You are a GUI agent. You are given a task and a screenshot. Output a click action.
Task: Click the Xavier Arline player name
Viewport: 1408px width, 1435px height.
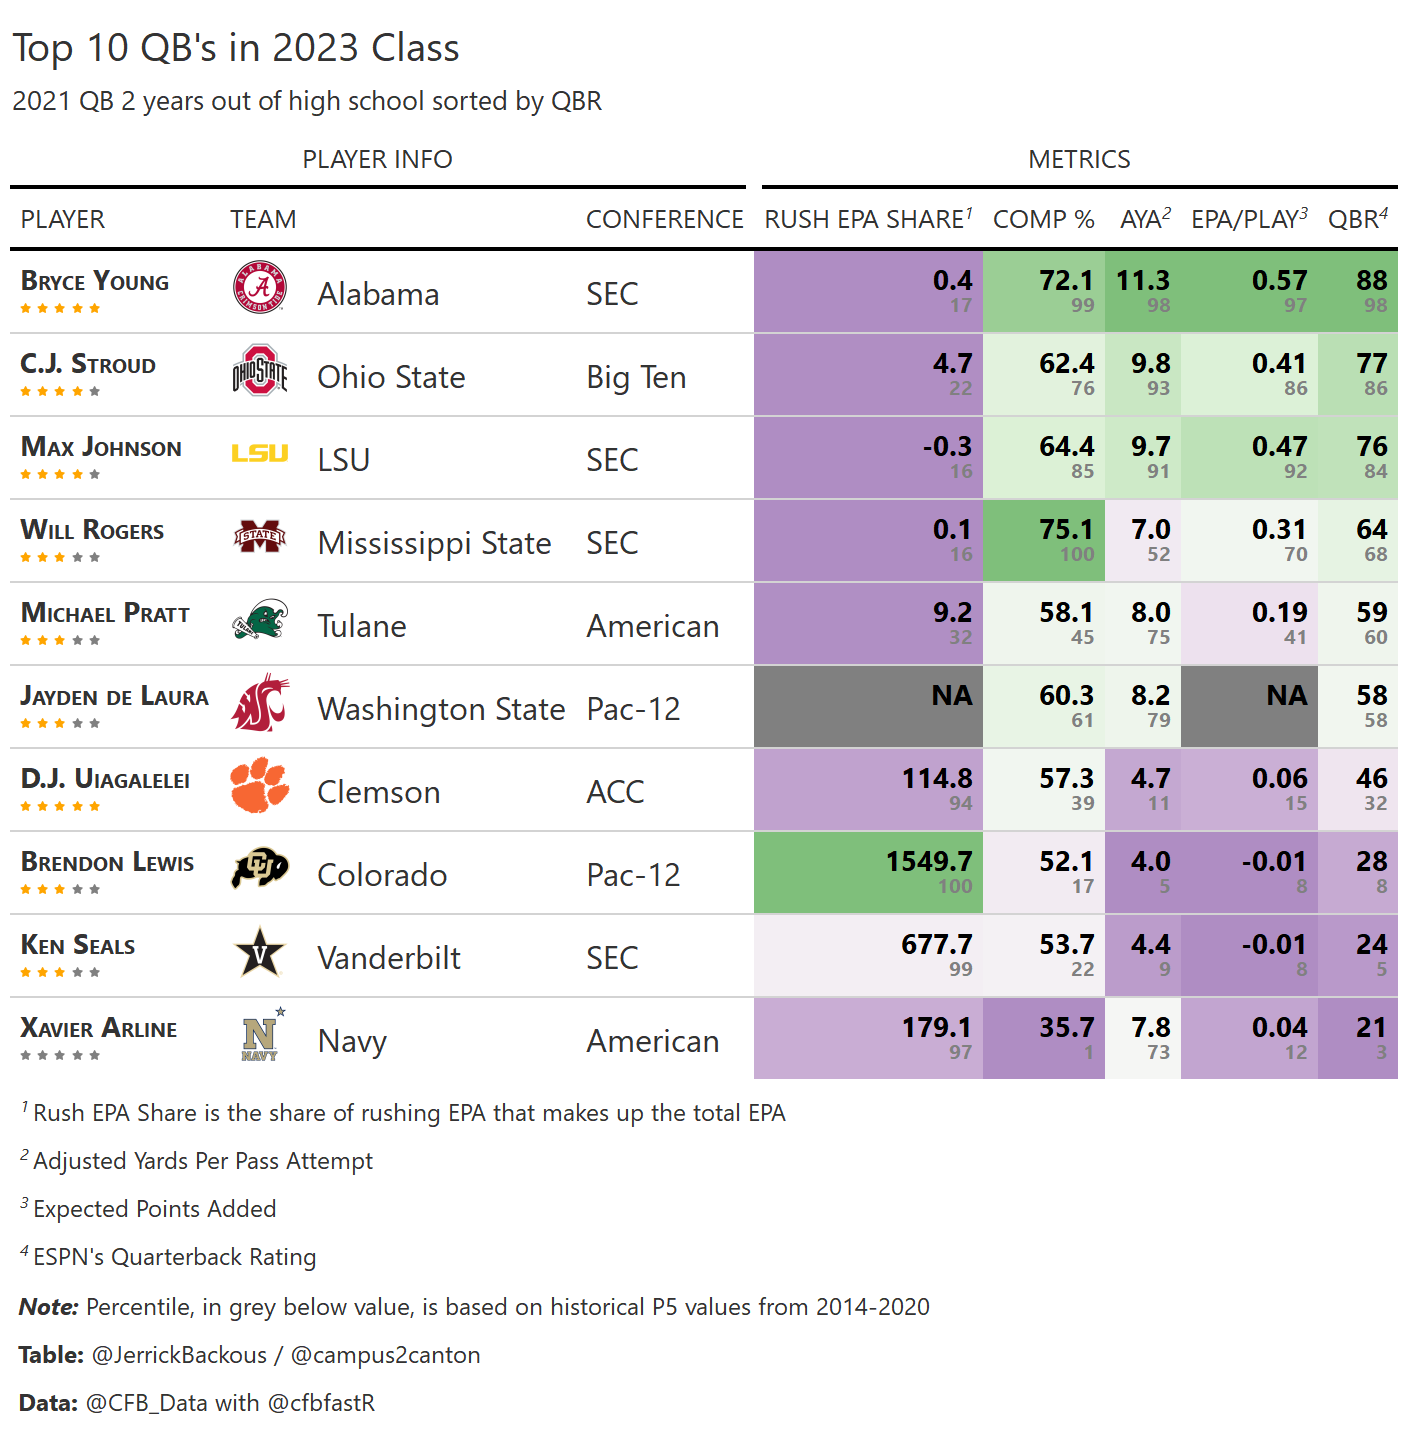[99, 1028]
